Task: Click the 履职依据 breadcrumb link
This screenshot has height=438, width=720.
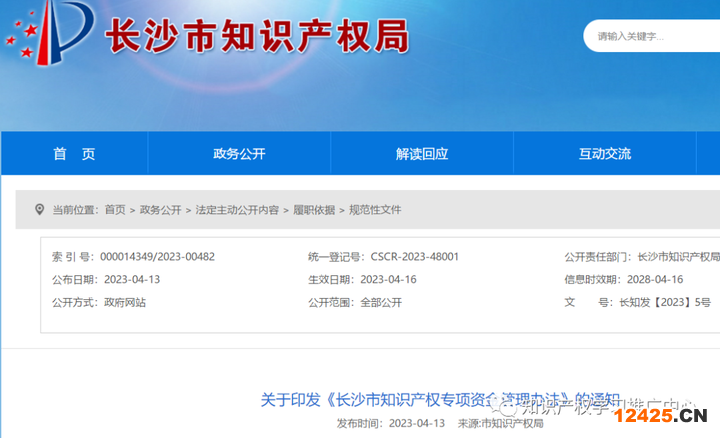Action: pos(314,210)
